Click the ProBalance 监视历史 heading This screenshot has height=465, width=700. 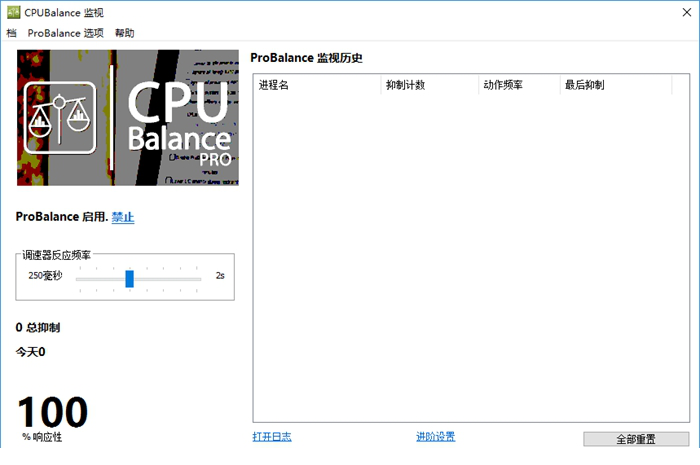pos(306,58)
